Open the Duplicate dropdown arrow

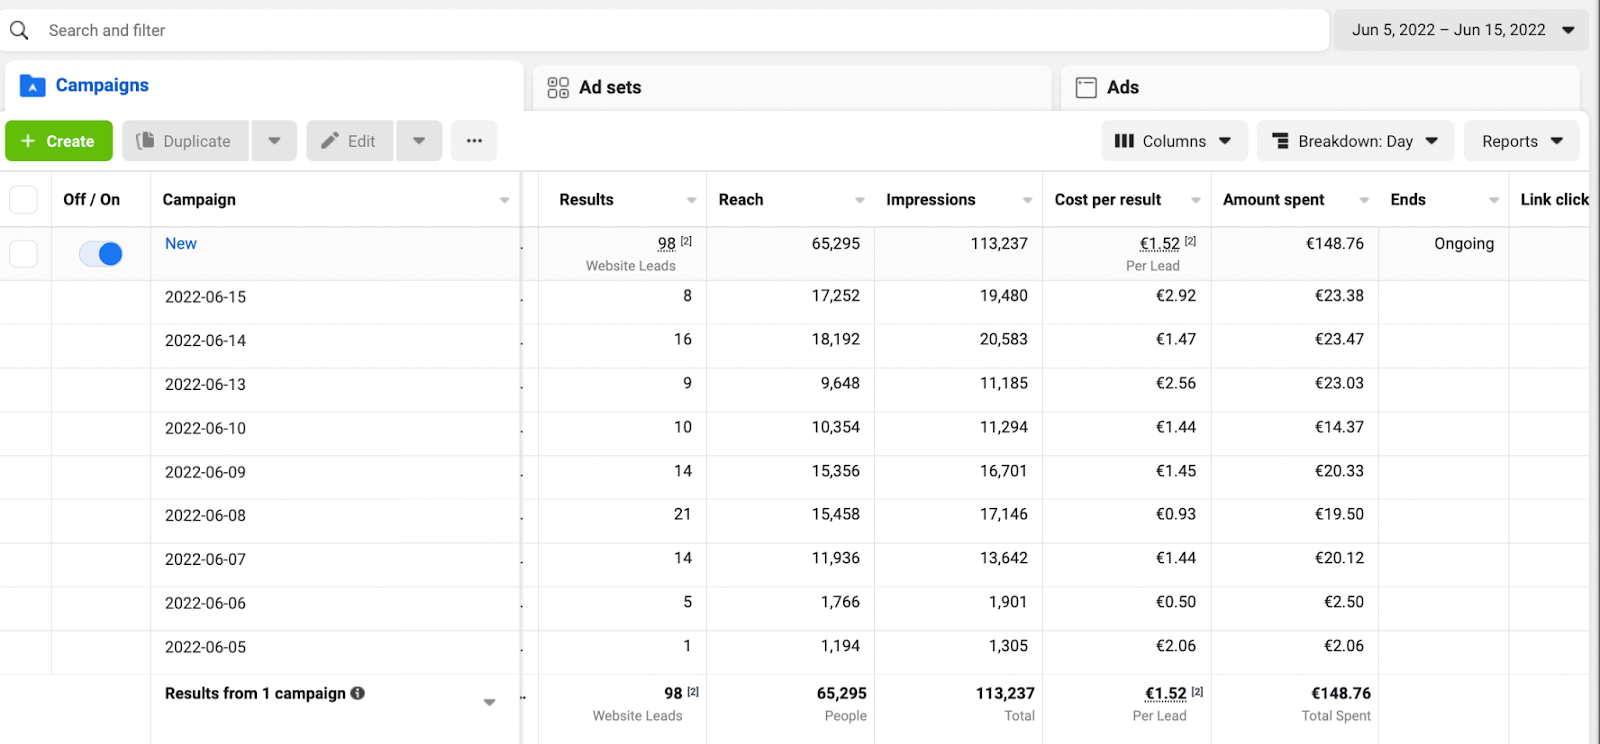coord(274,141)
